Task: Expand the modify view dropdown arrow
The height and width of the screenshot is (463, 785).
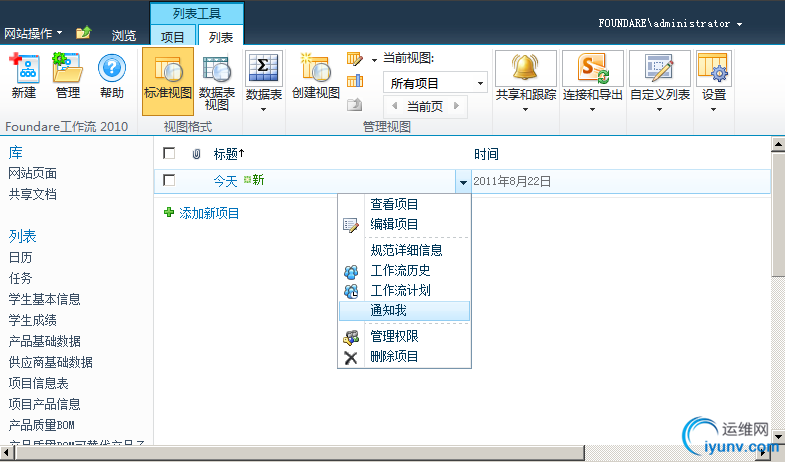Action: (x=374, y=60)
